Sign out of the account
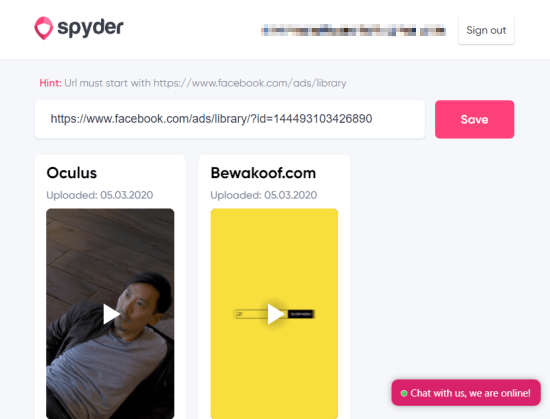550x419 pixels. (x=486, y=30)
